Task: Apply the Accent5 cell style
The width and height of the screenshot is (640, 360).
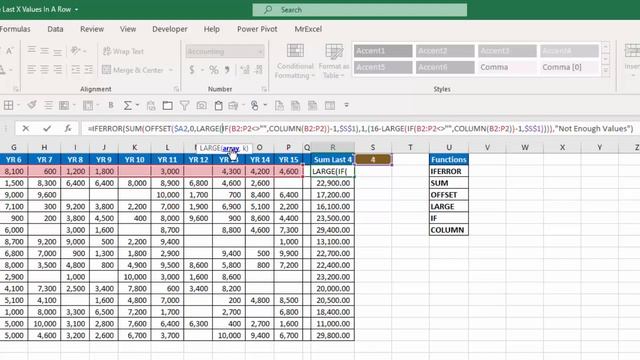Action: 383,67
